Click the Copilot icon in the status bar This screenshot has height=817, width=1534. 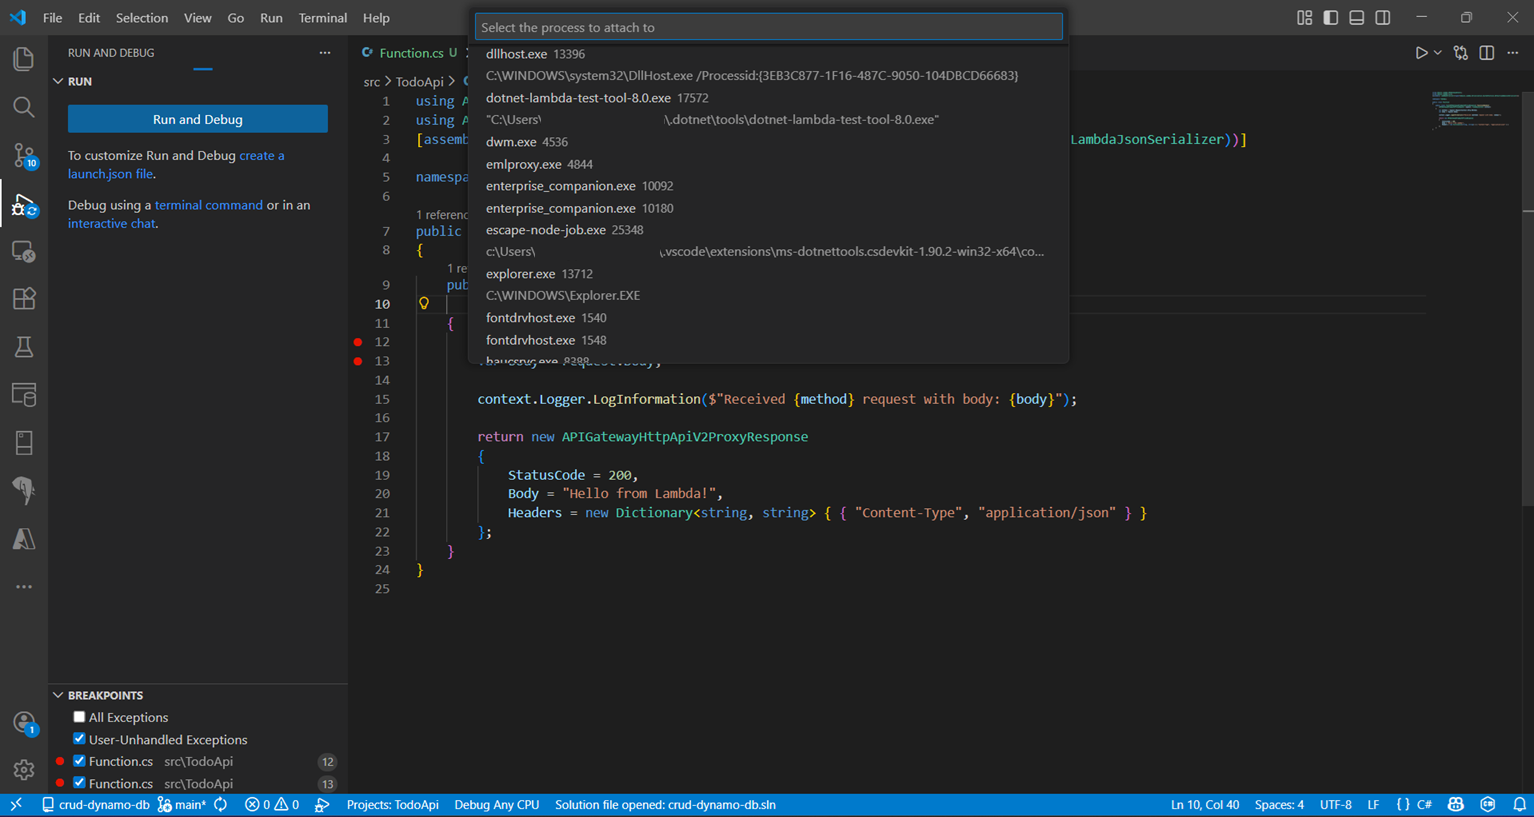[x=1456, y=804]
